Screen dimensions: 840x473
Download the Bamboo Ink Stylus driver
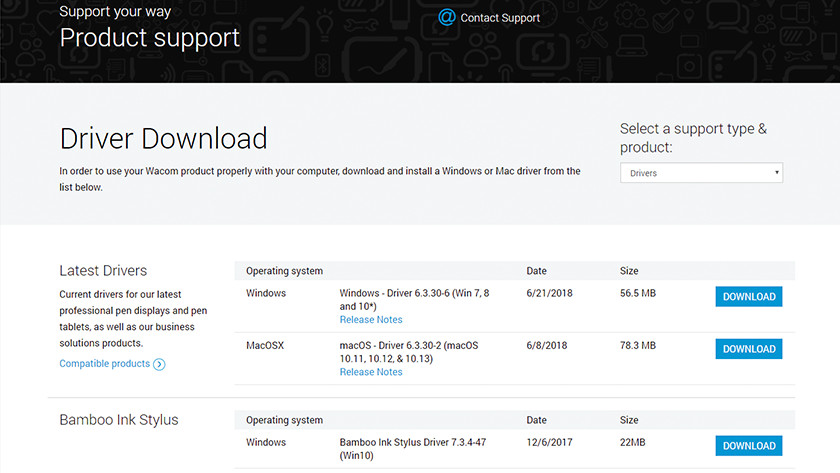pos(748,446)
